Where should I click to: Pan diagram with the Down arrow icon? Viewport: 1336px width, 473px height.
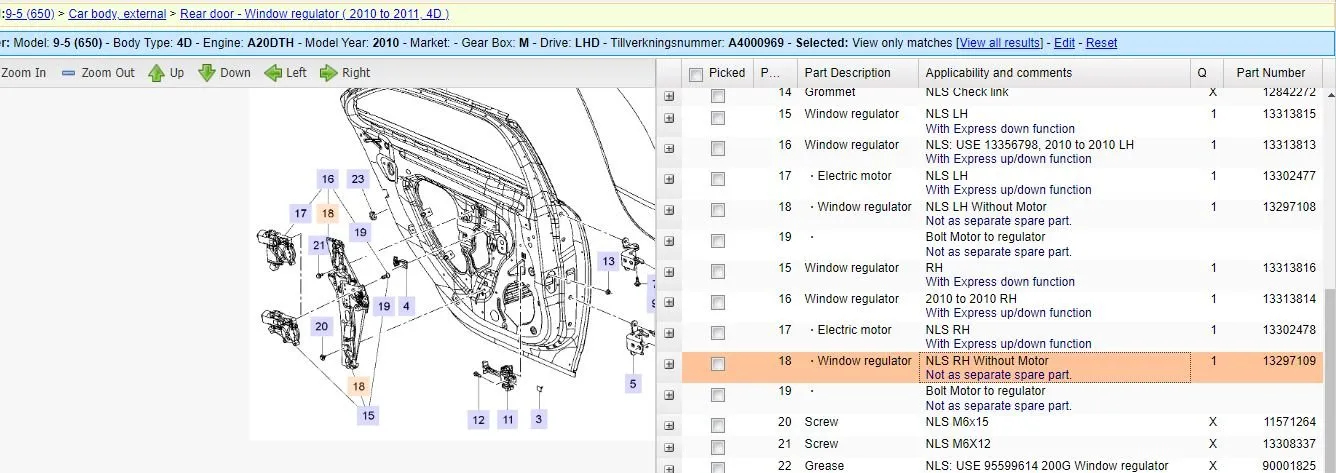[207, 73]
